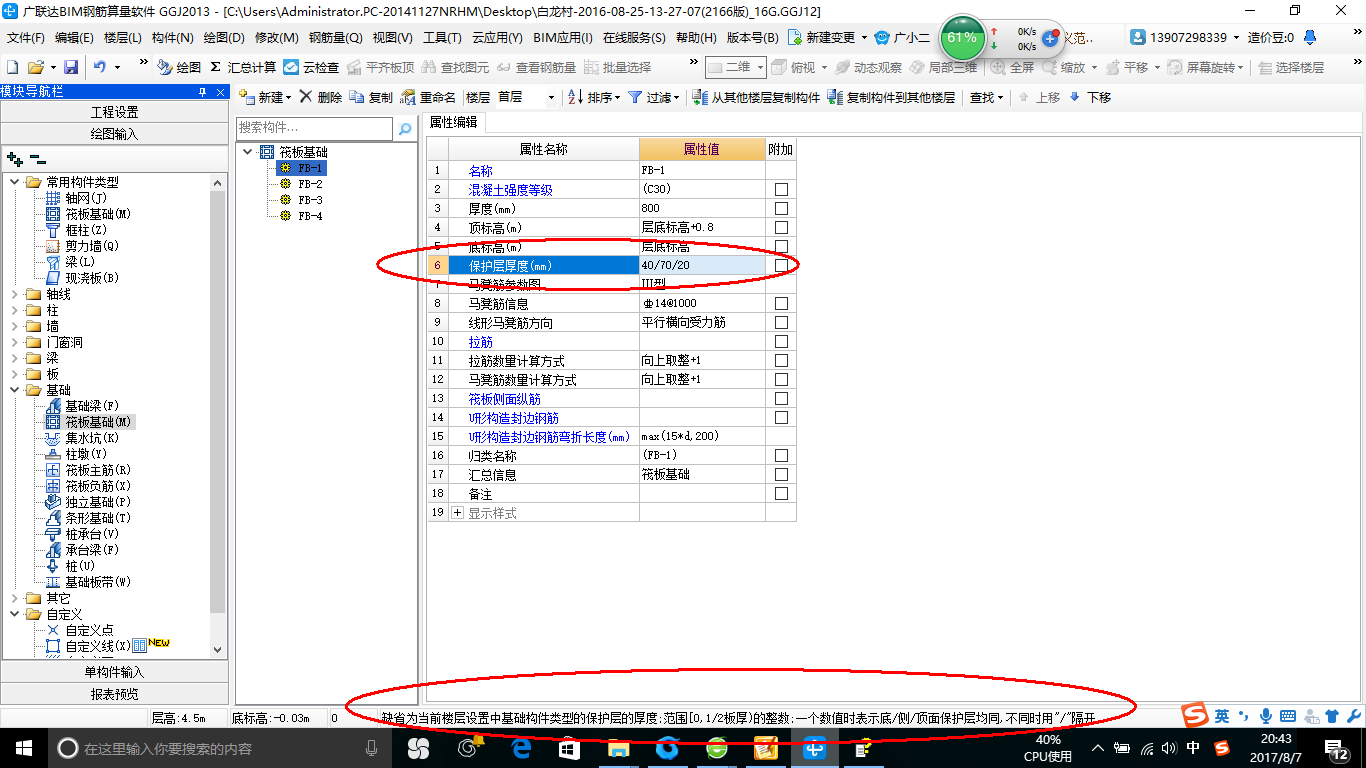Select 基础梁(F) tree item

(x=92, y=406)
